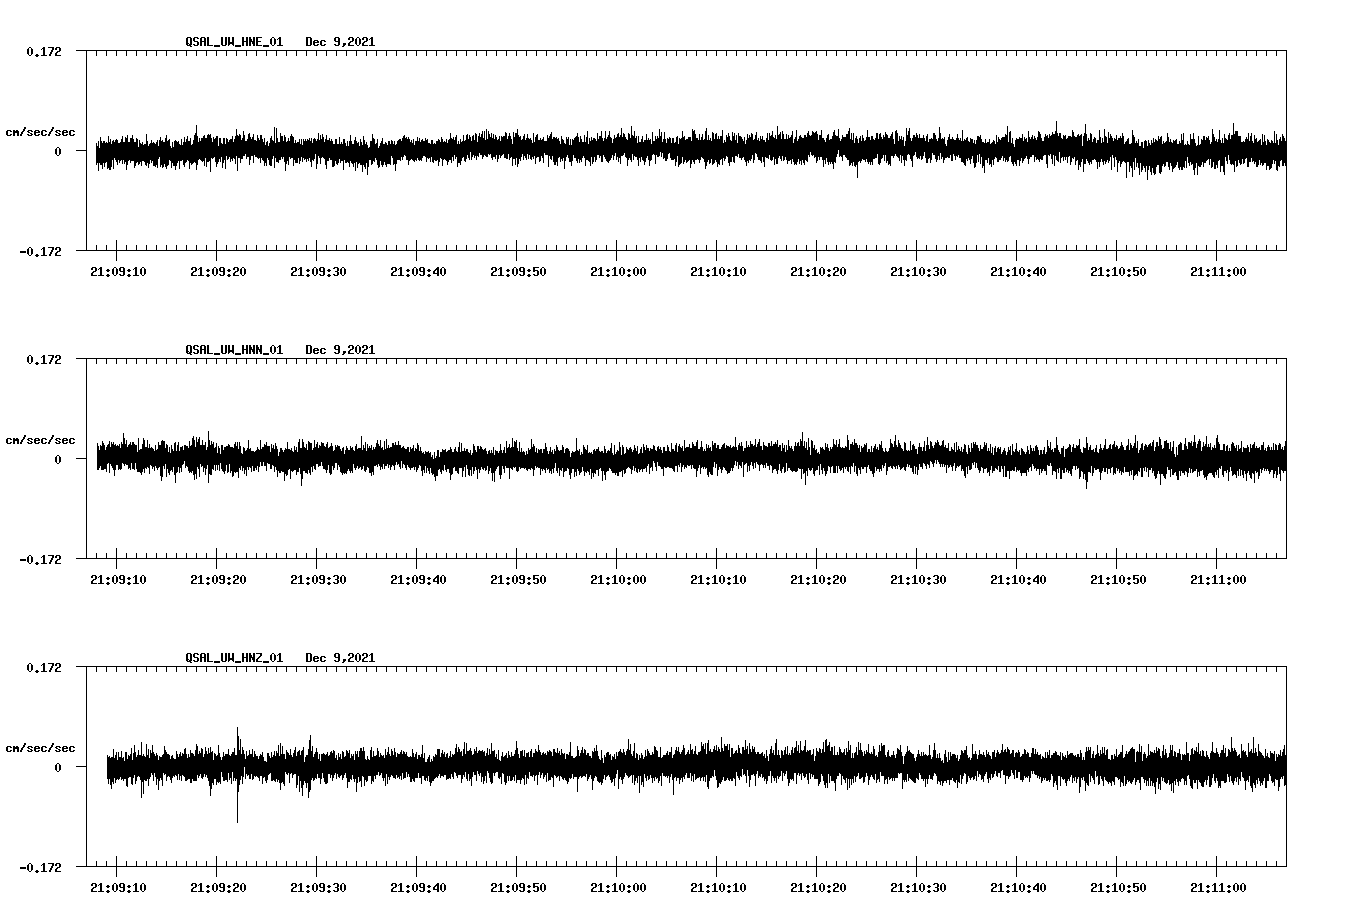
Task: Click the 21:10:30 time label under HNZ plot
Action: 918,888
